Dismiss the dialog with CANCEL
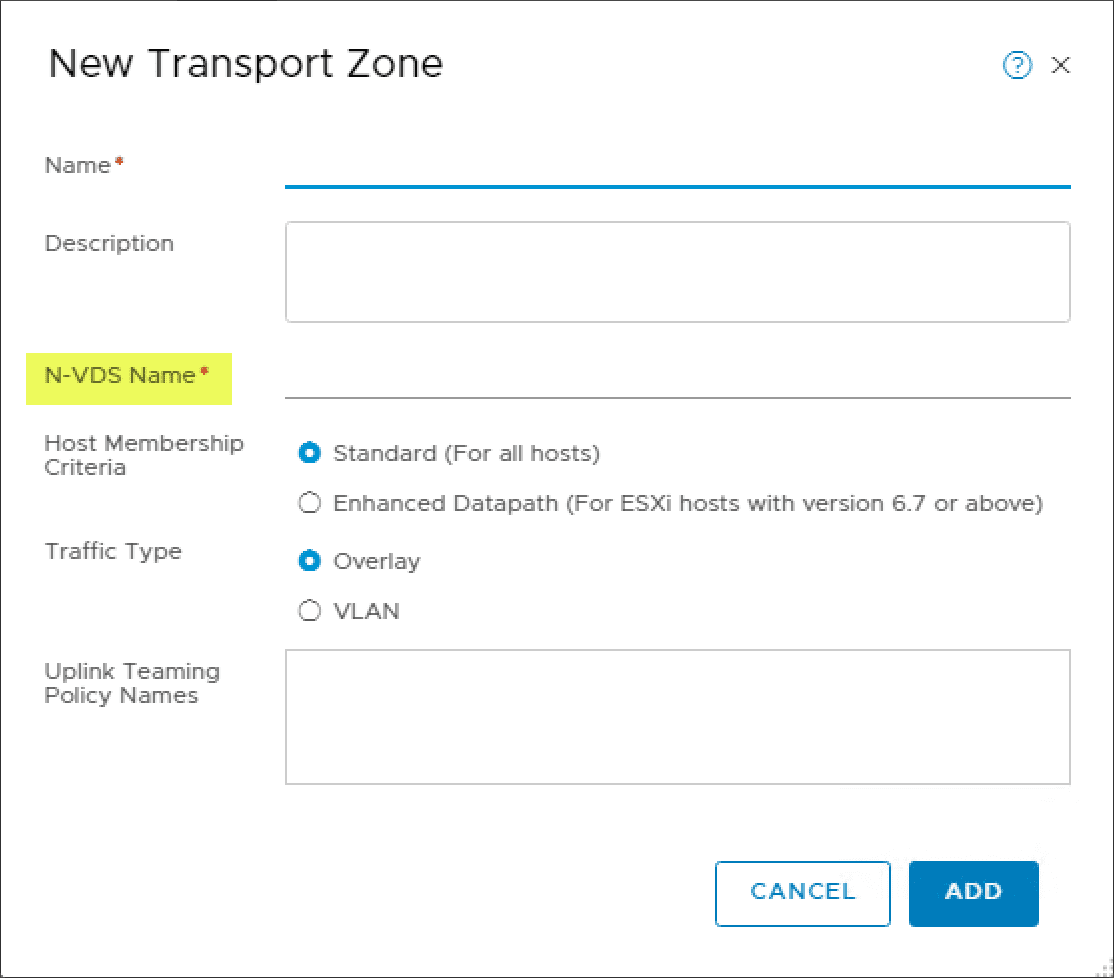This screenshot has height=978, width=1114. coord(802,892)
